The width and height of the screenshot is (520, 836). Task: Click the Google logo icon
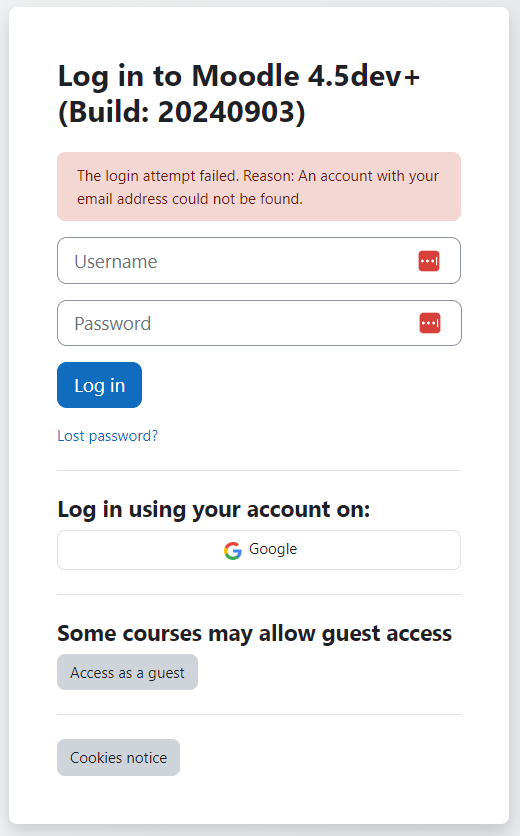[233, 550]
